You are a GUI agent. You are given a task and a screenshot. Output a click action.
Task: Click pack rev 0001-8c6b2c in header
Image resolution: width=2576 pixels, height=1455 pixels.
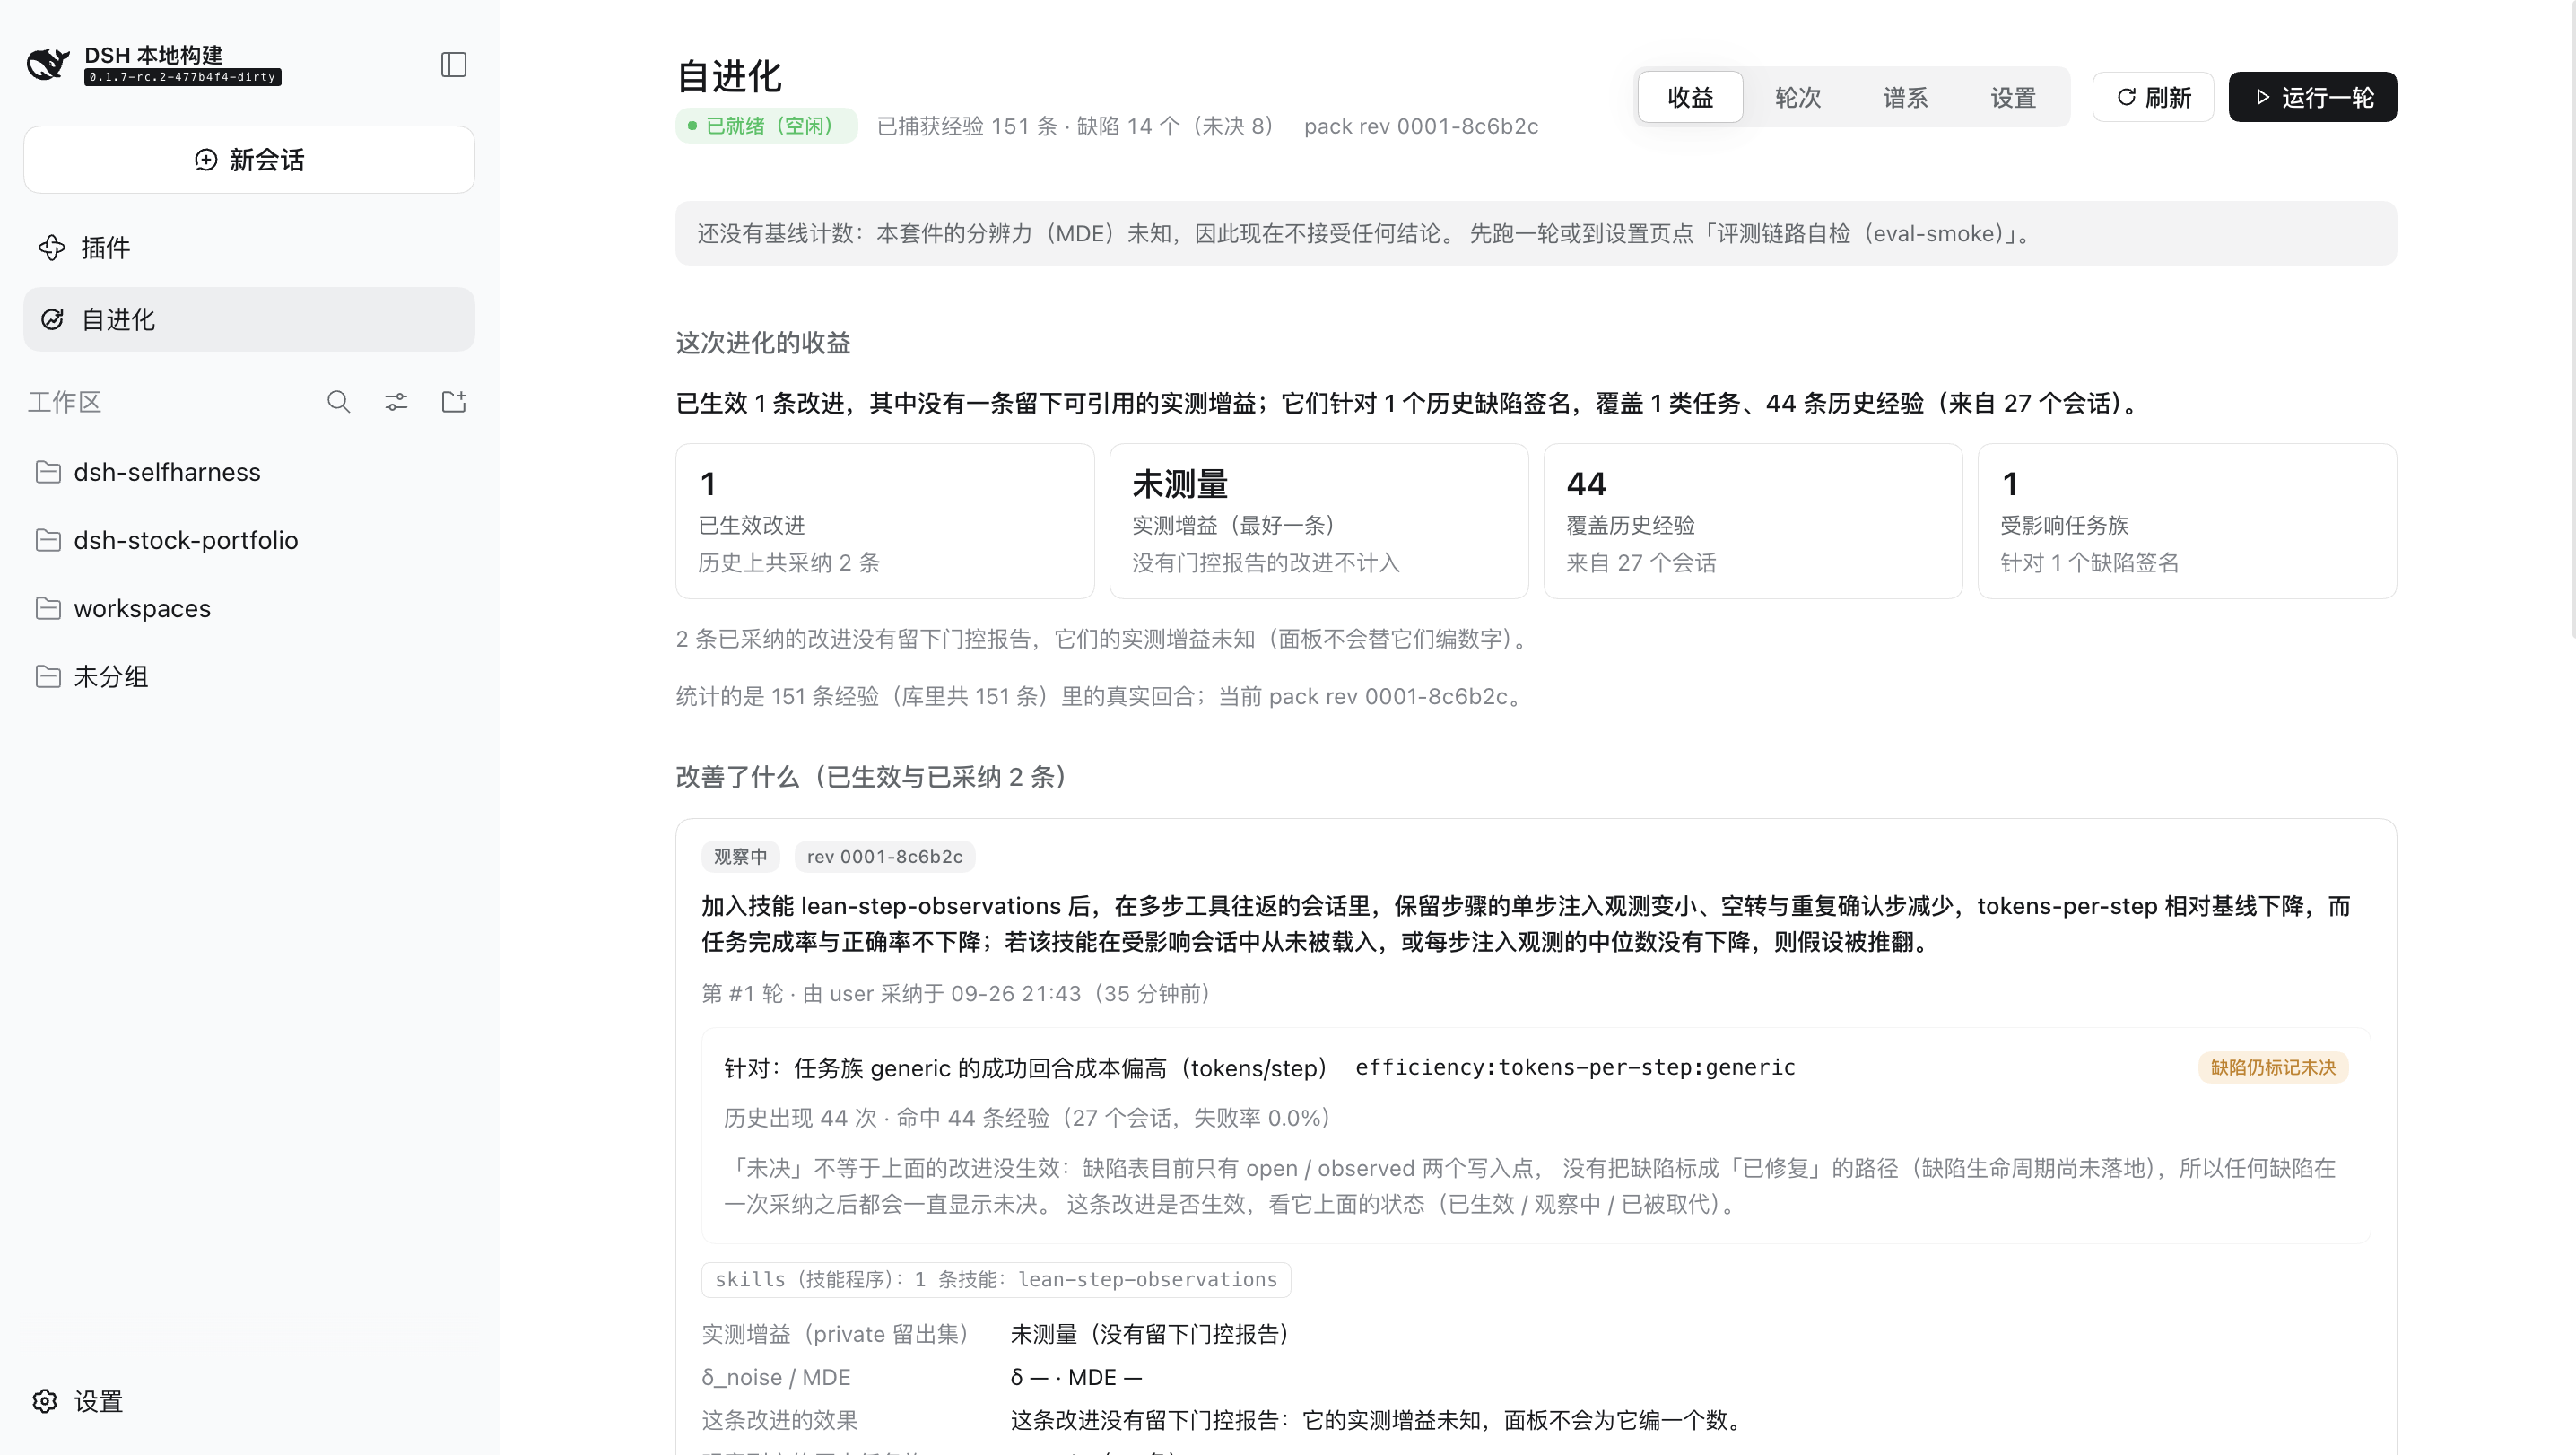[x=1421, y=126]
